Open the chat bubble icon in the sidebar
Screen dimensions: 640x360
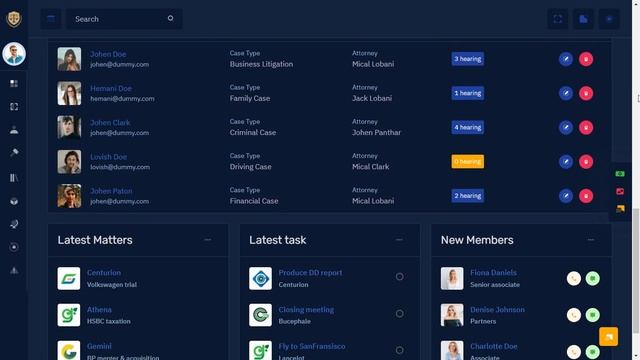click(14, 224)
